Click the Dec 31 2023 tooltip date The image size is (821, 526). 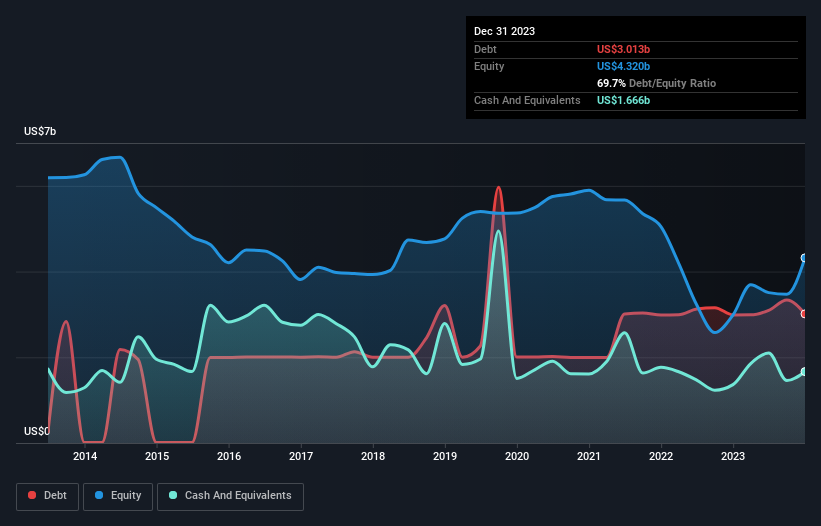point(504,31)
